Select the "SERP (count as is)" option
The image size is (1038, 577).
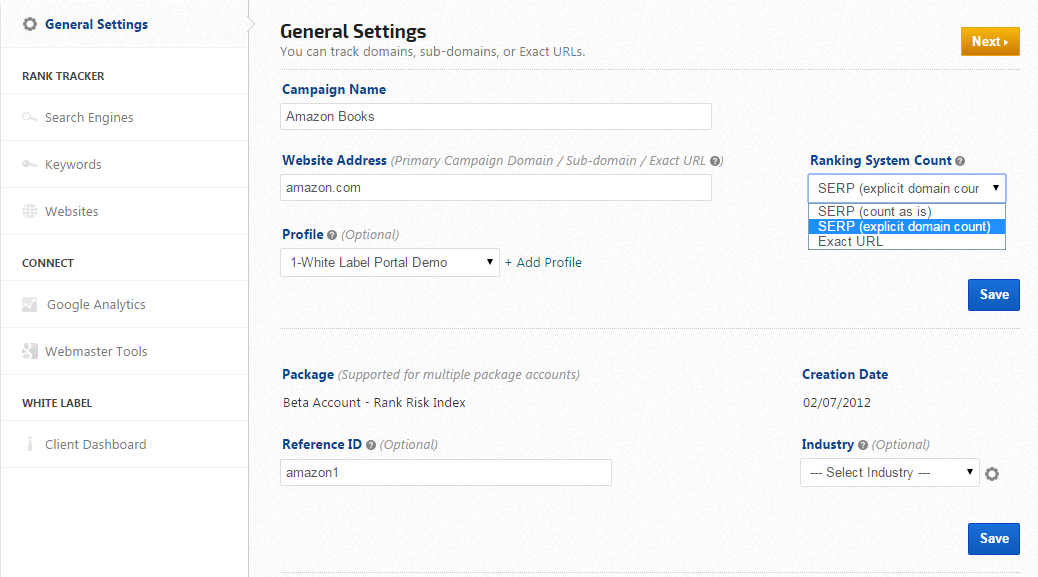875,212
